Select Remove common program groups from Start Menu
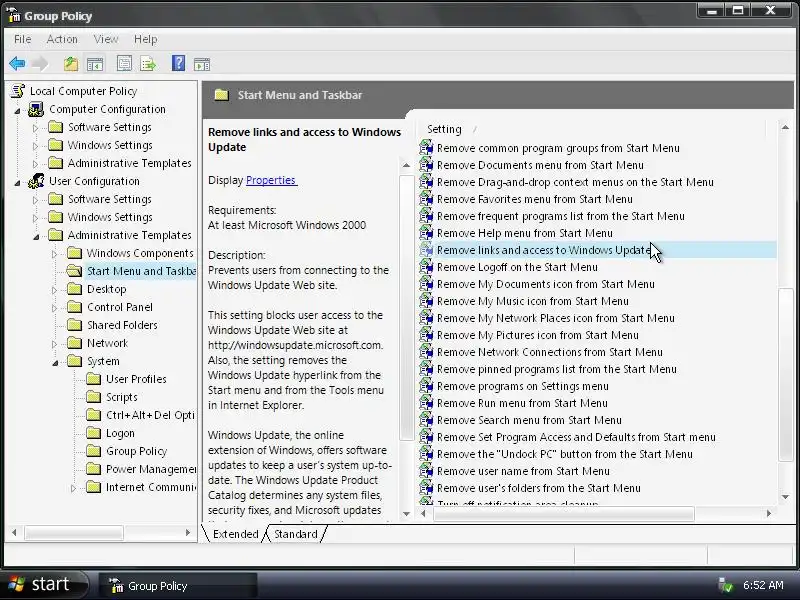This screenshot has height=600, width=800. 558,148
